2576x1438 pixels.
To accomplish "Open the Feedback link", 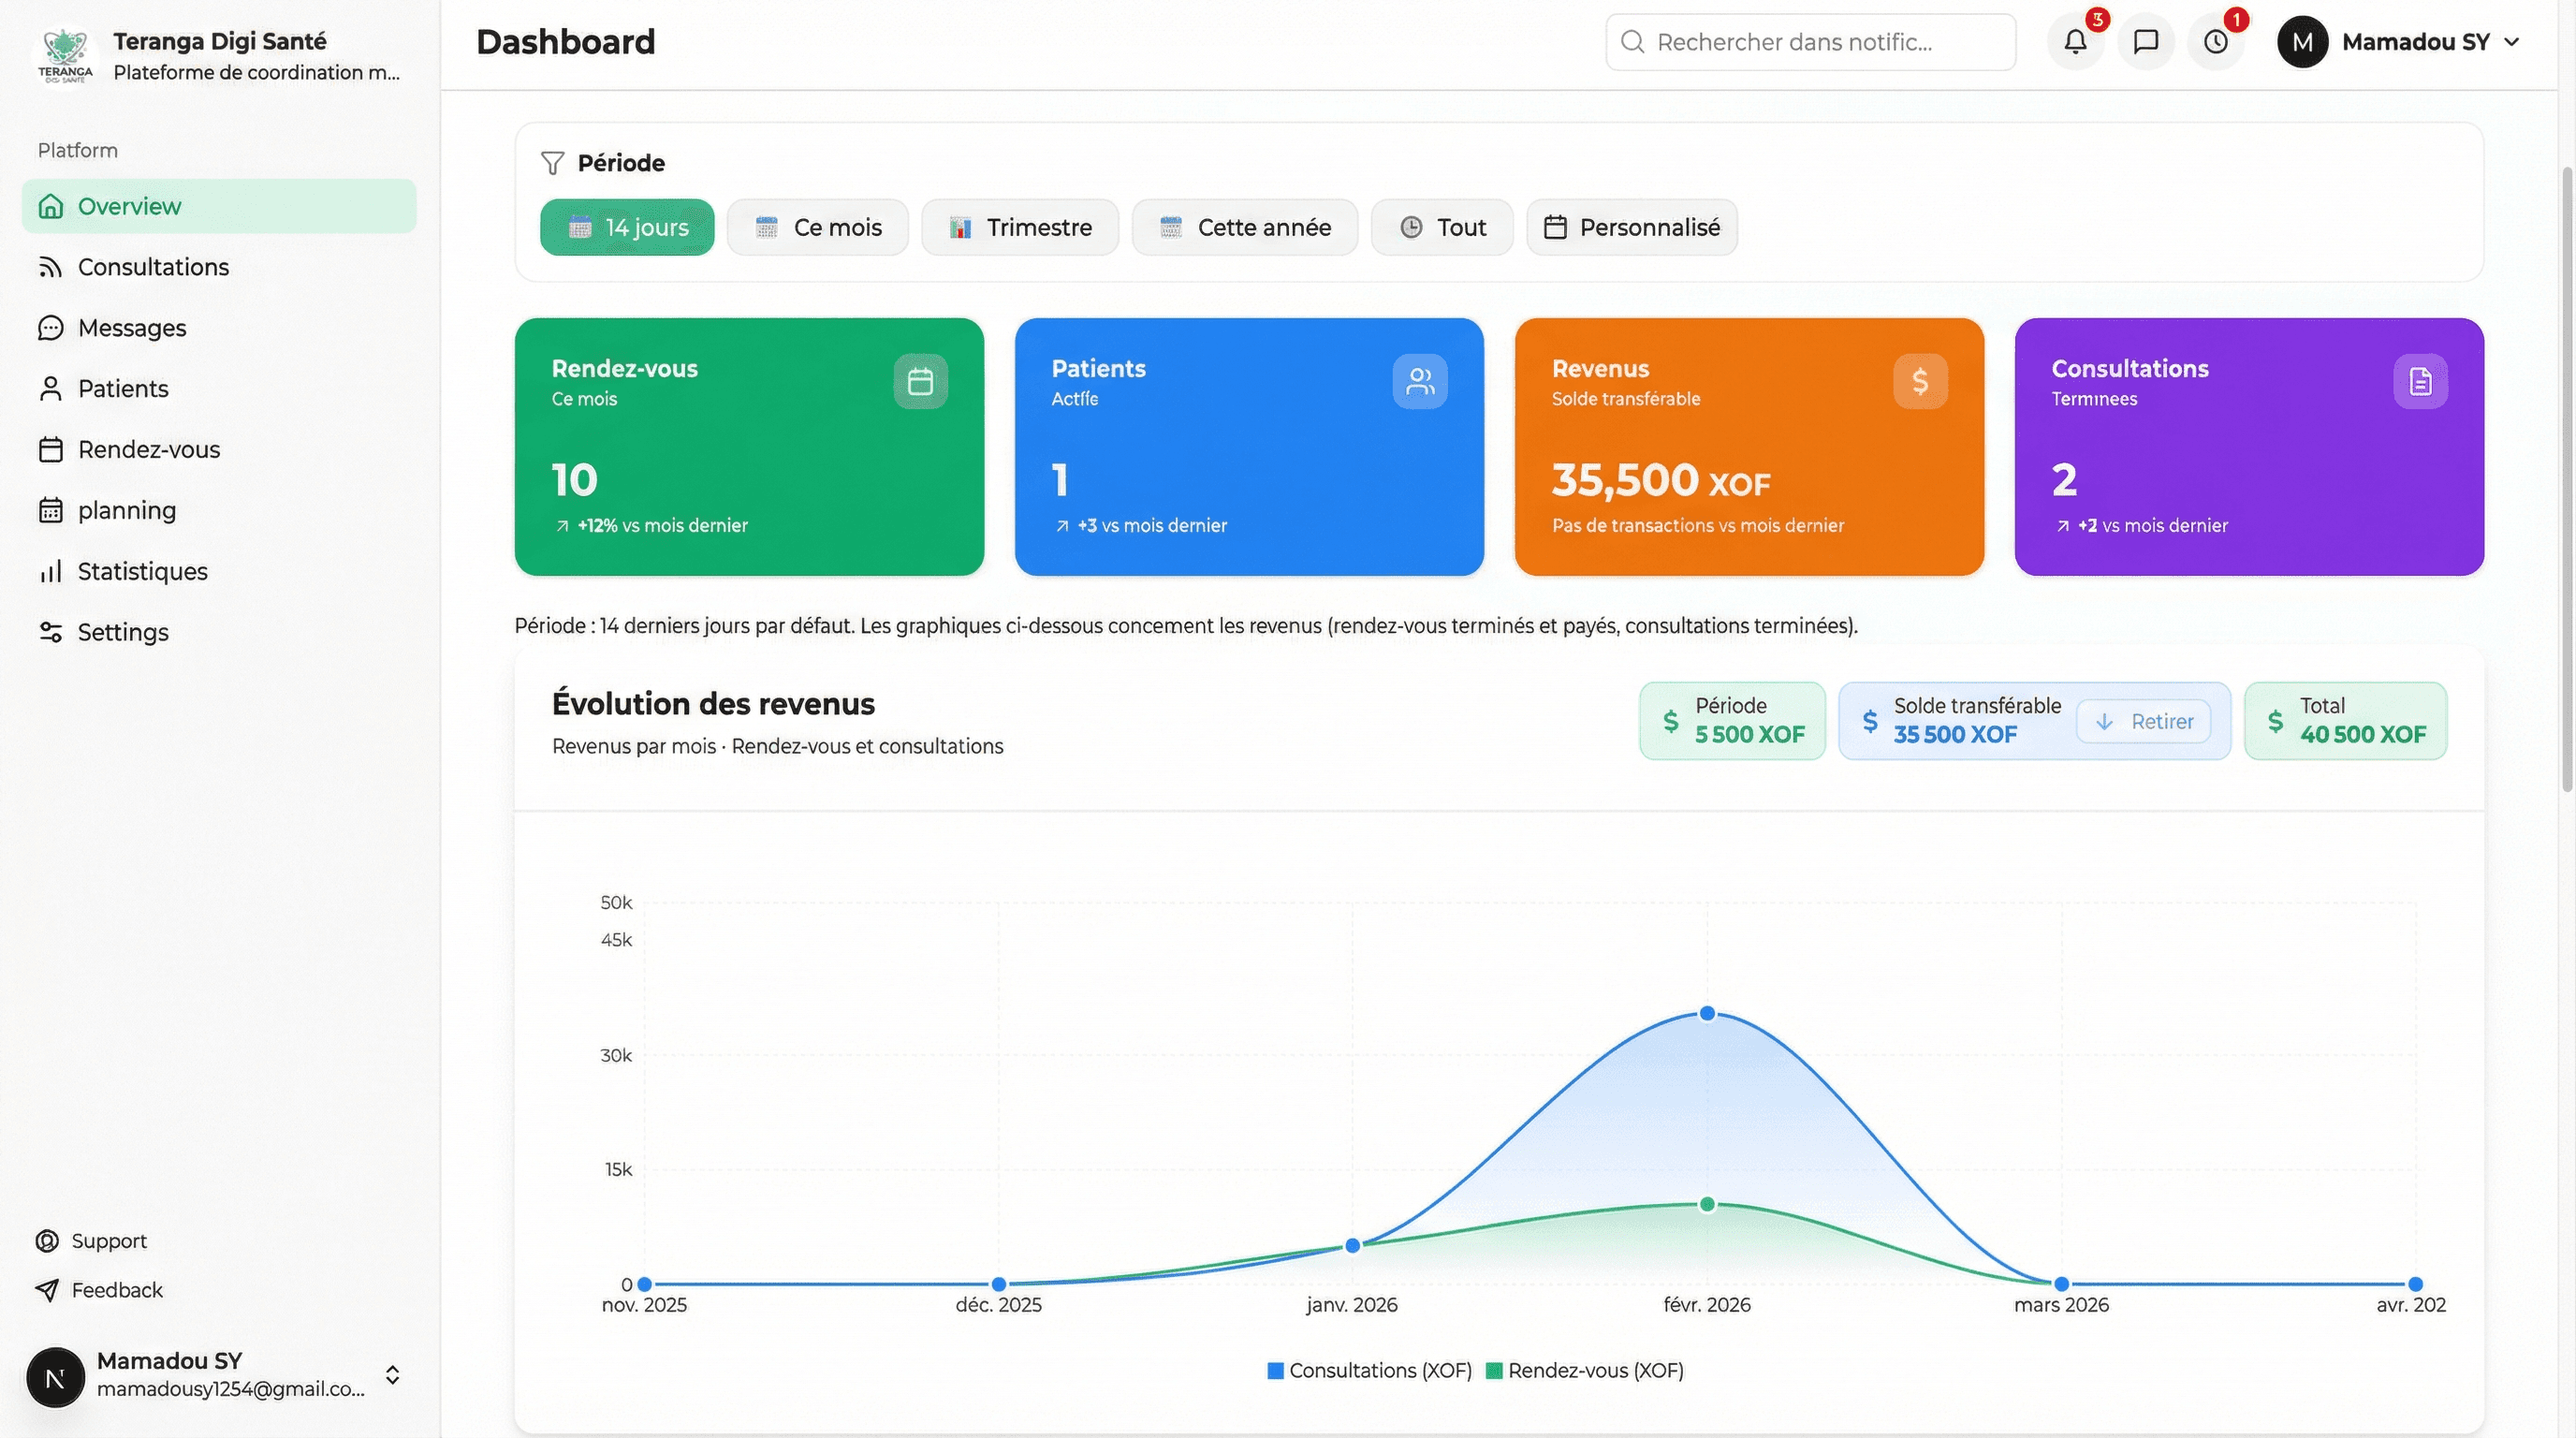I will (x=116, y=1290).
